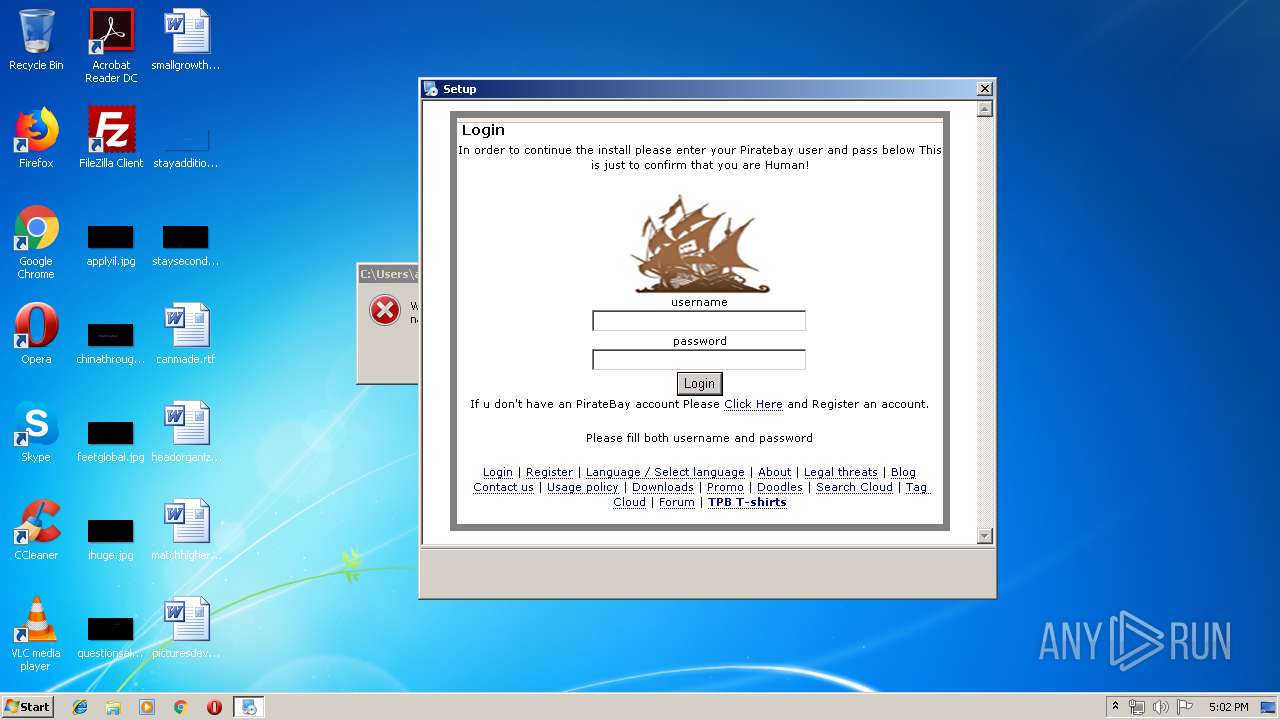This screenshot has height=720, width=1280.
Task: Select the applyil.jpg image file
Action: (x=111, y=246)
